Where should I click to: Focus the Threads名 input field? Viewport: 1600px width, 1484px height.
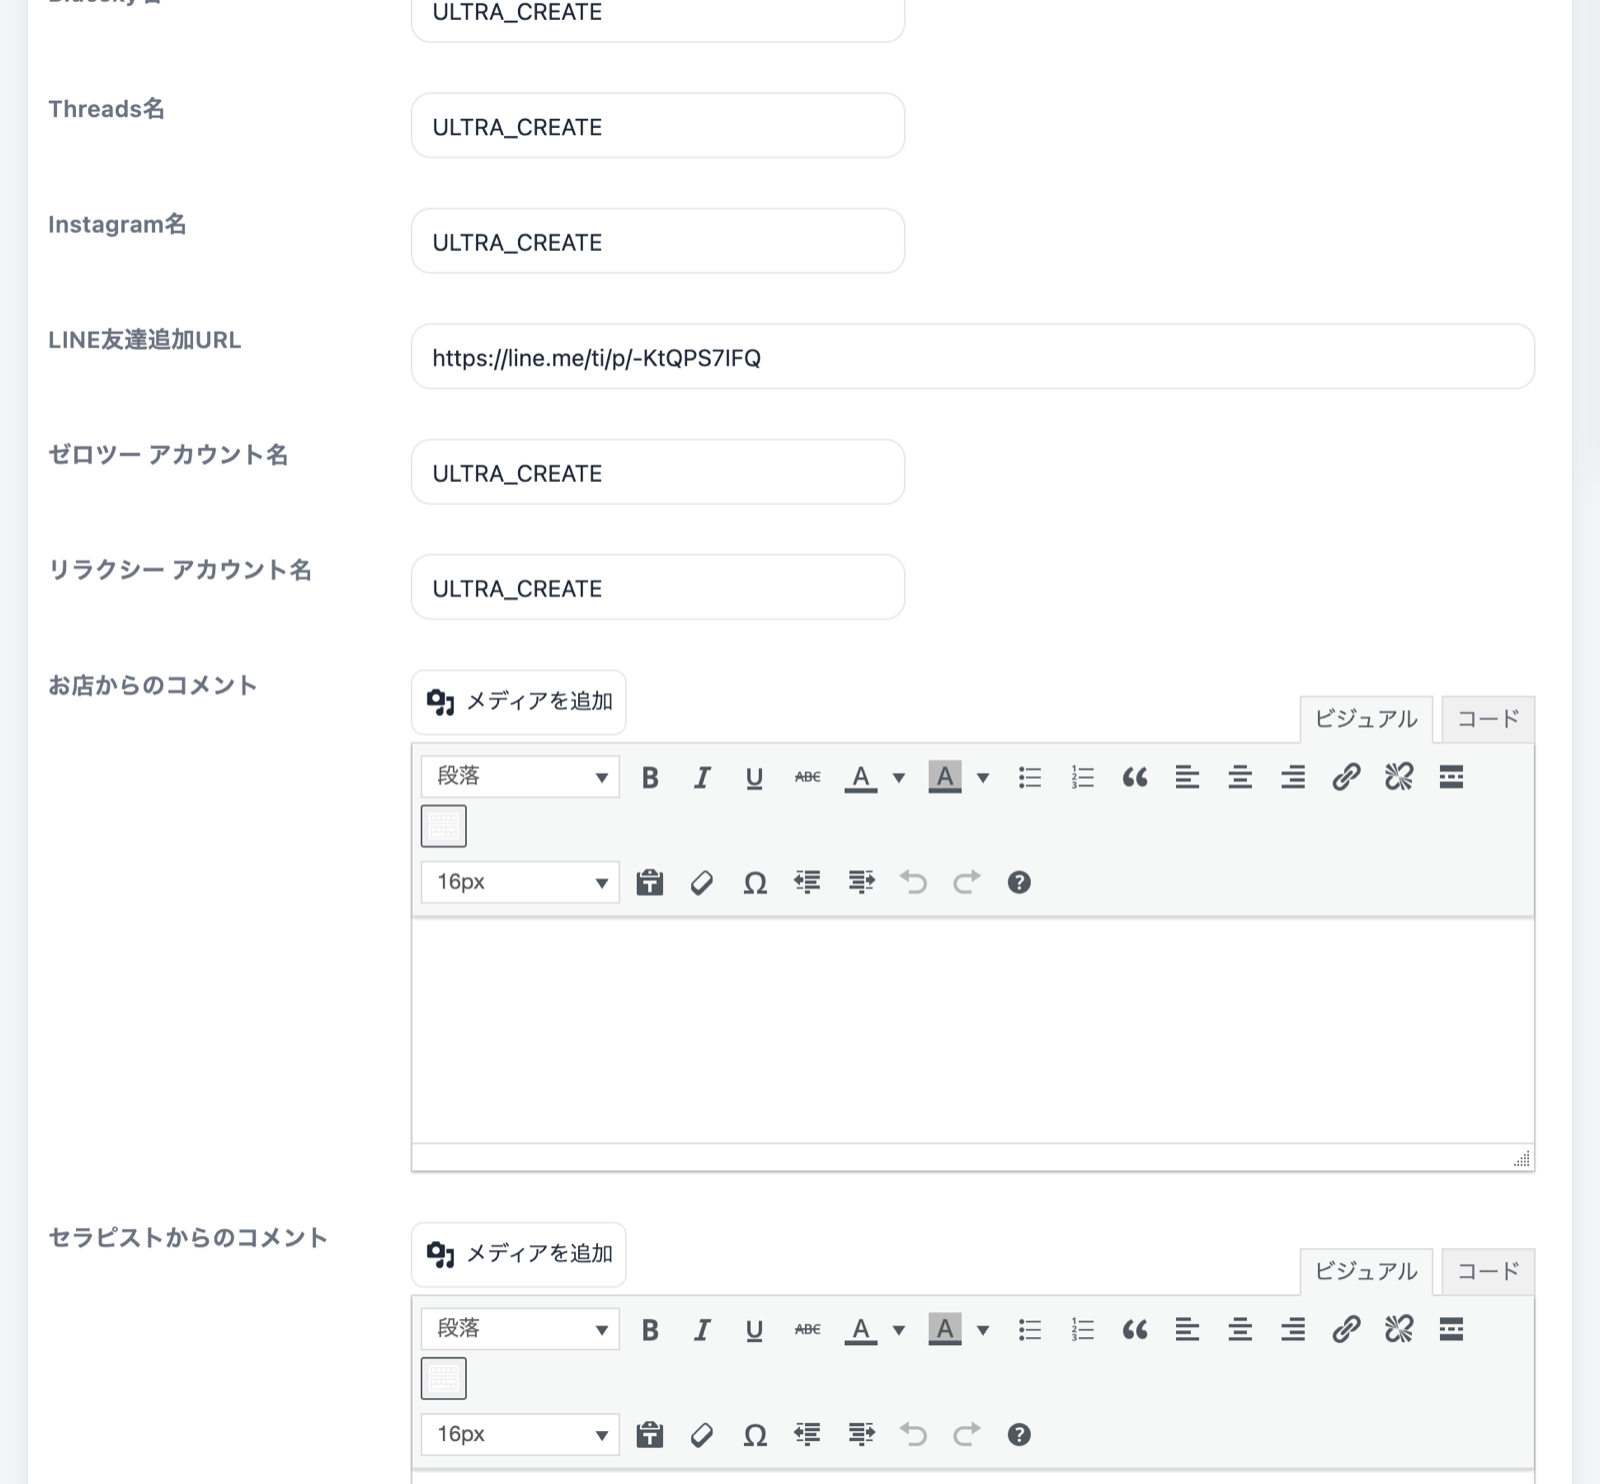(x=658, y=126)
